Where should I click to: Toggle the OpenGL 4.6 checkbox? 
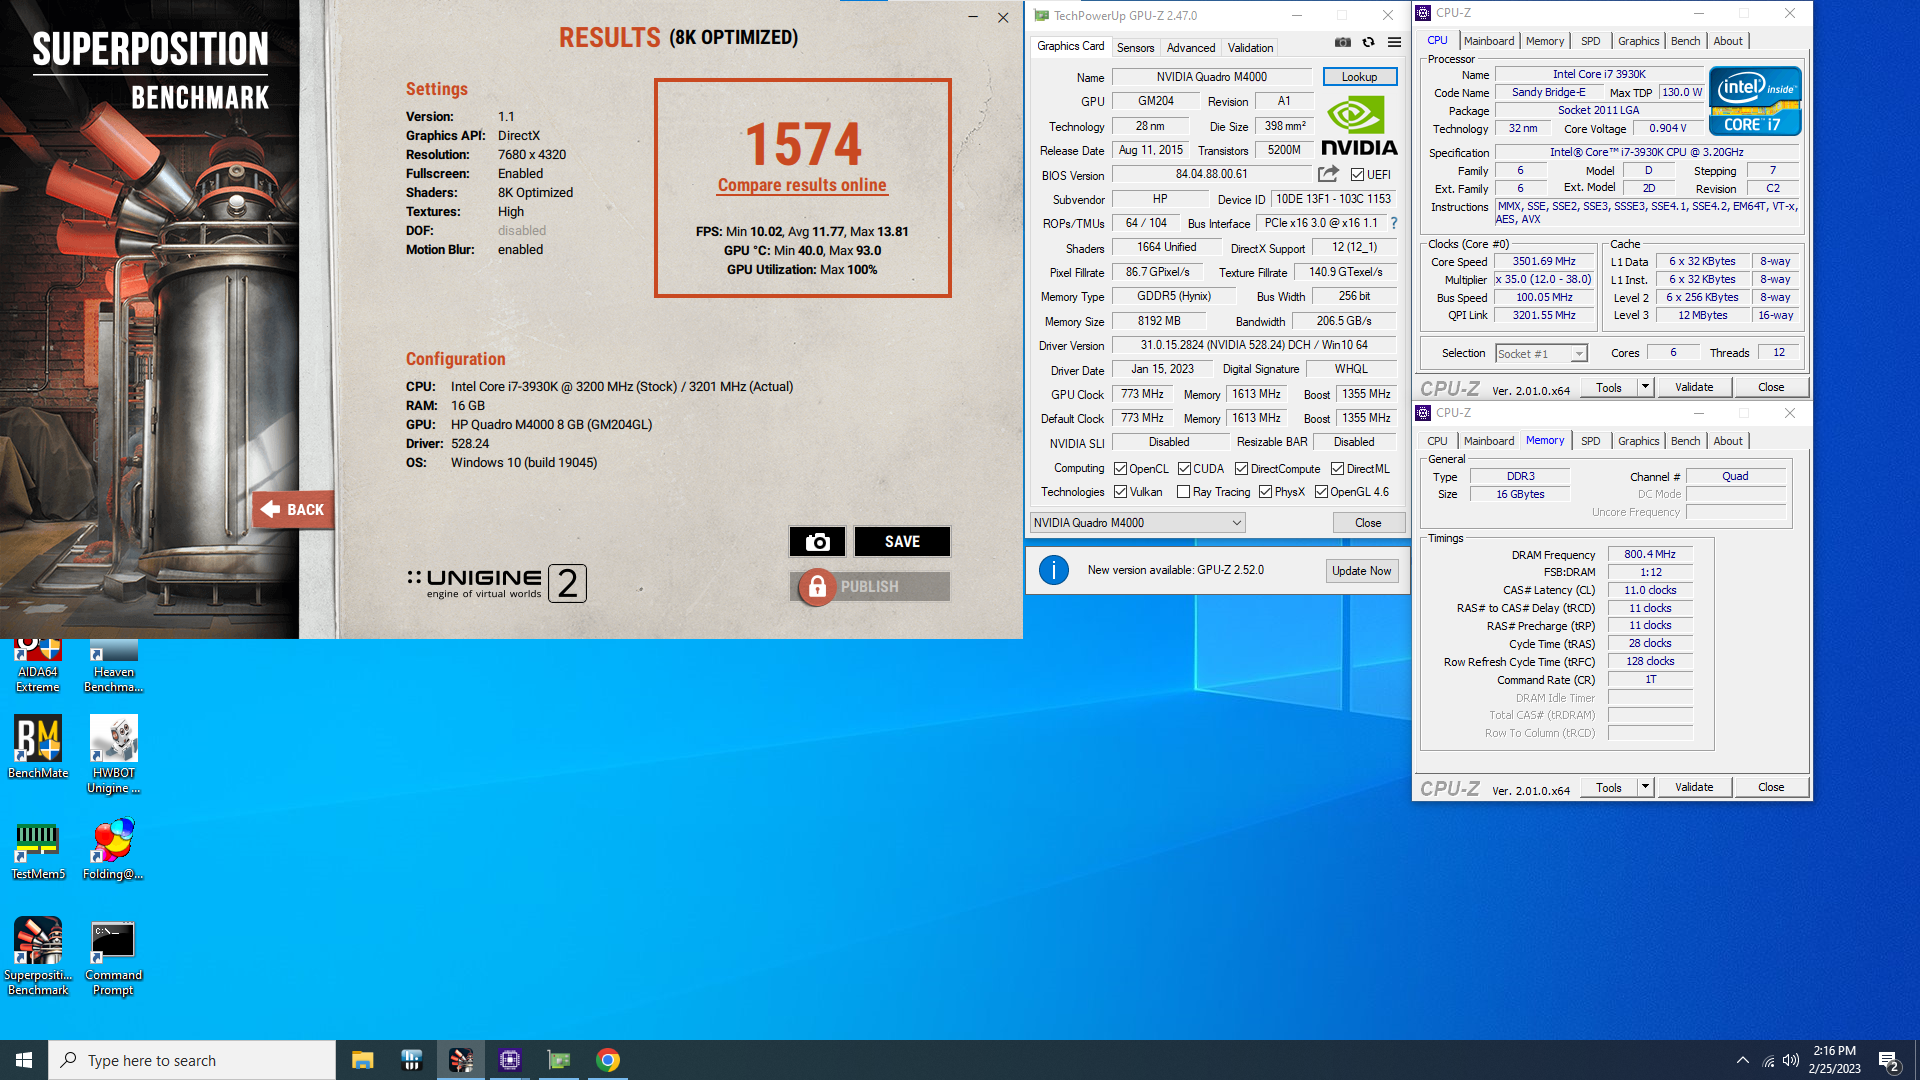(1321, 492)
